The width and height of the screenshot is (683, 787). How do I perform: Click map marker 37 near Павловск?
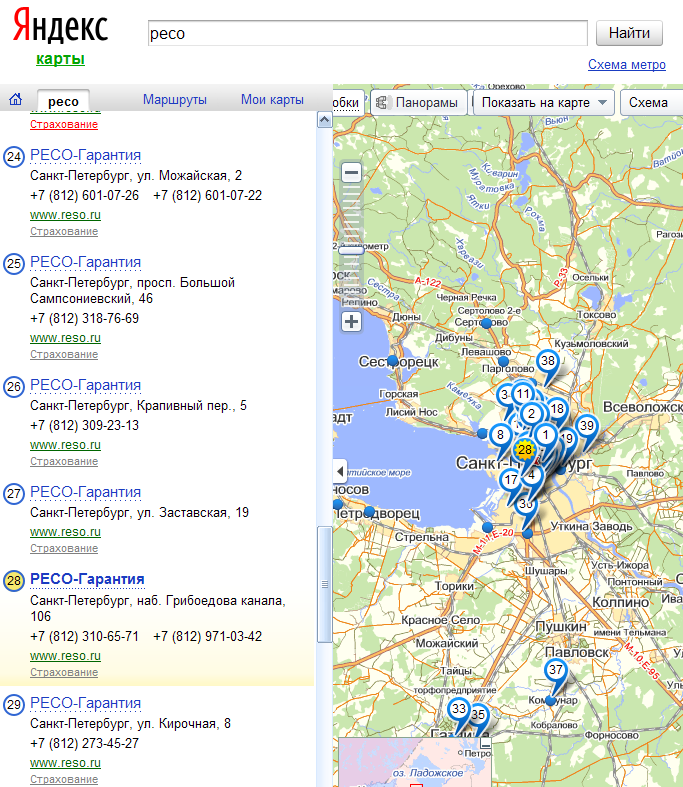coord(556,670)
